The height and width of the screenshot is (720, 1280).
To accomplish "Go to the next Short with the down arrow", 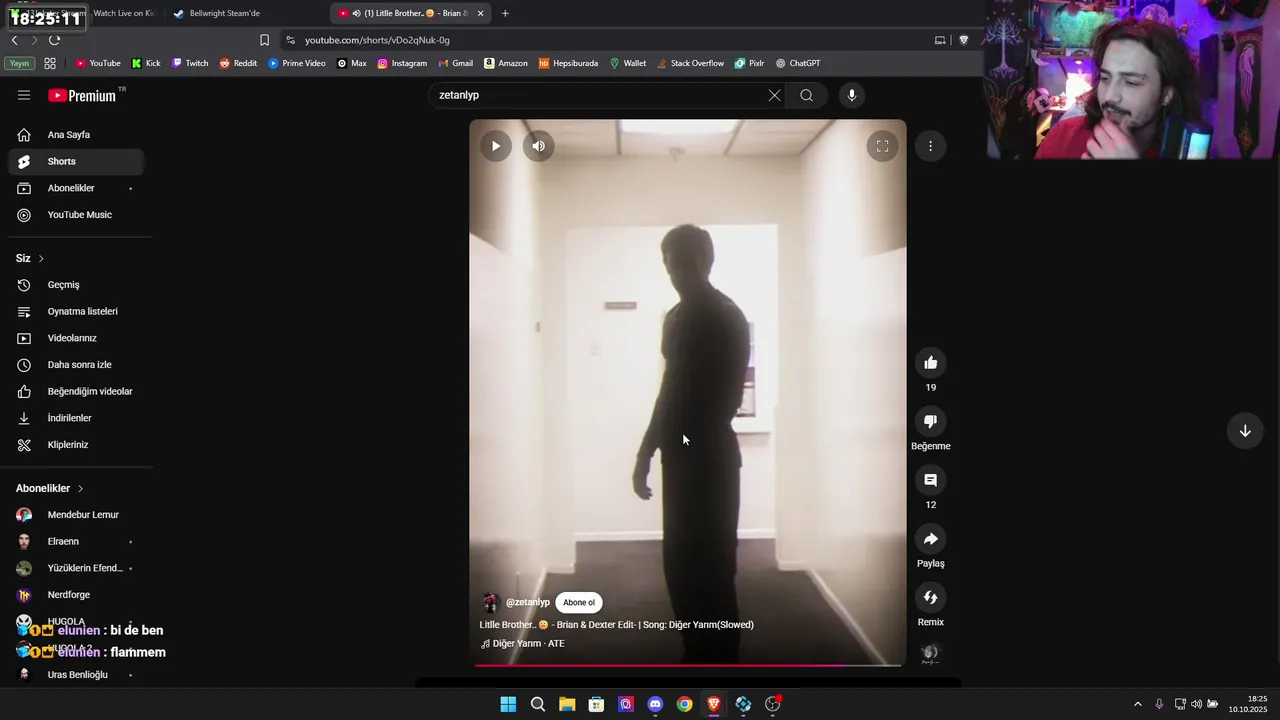I will point(1245,431).
